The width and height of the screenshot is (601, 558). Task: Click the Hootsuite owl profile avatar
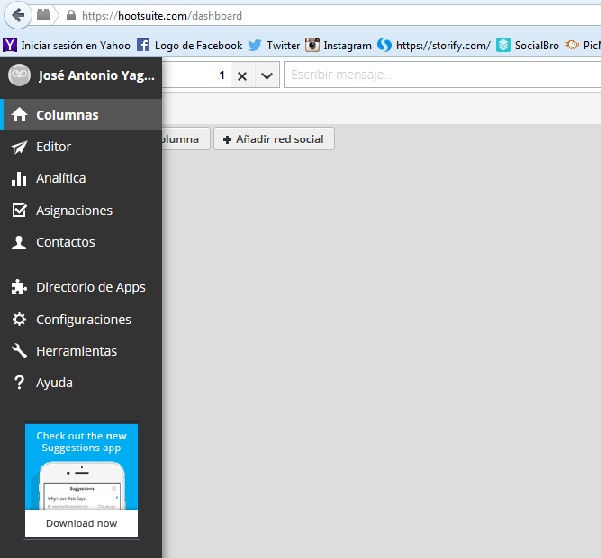coord(18,75)
